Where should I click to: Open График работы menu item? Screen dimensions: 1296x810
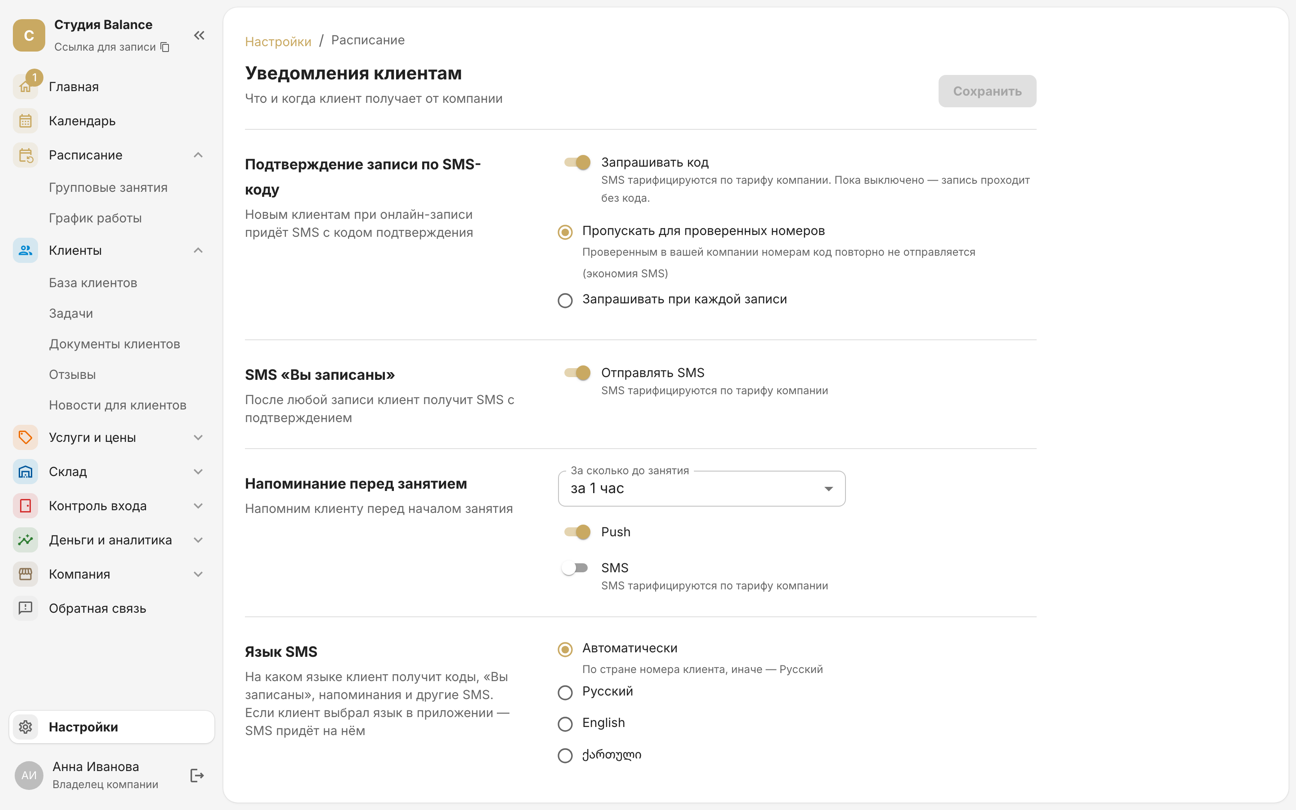coord(95,218)
